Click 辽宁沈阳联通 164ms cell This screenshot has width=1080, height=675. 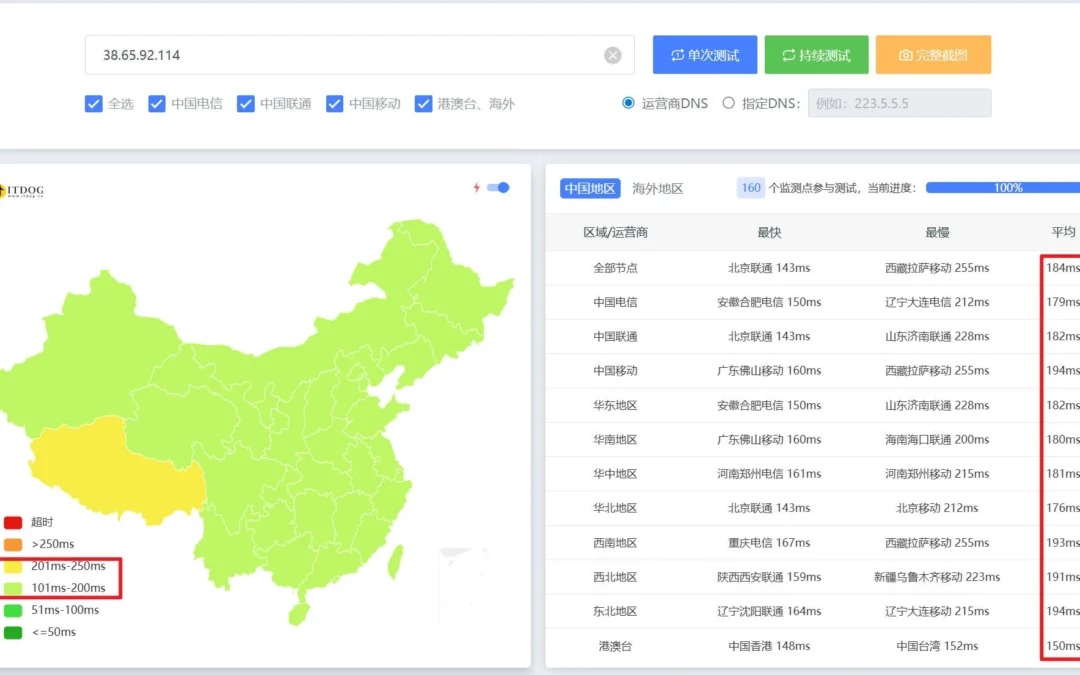(x=769, y=612)
